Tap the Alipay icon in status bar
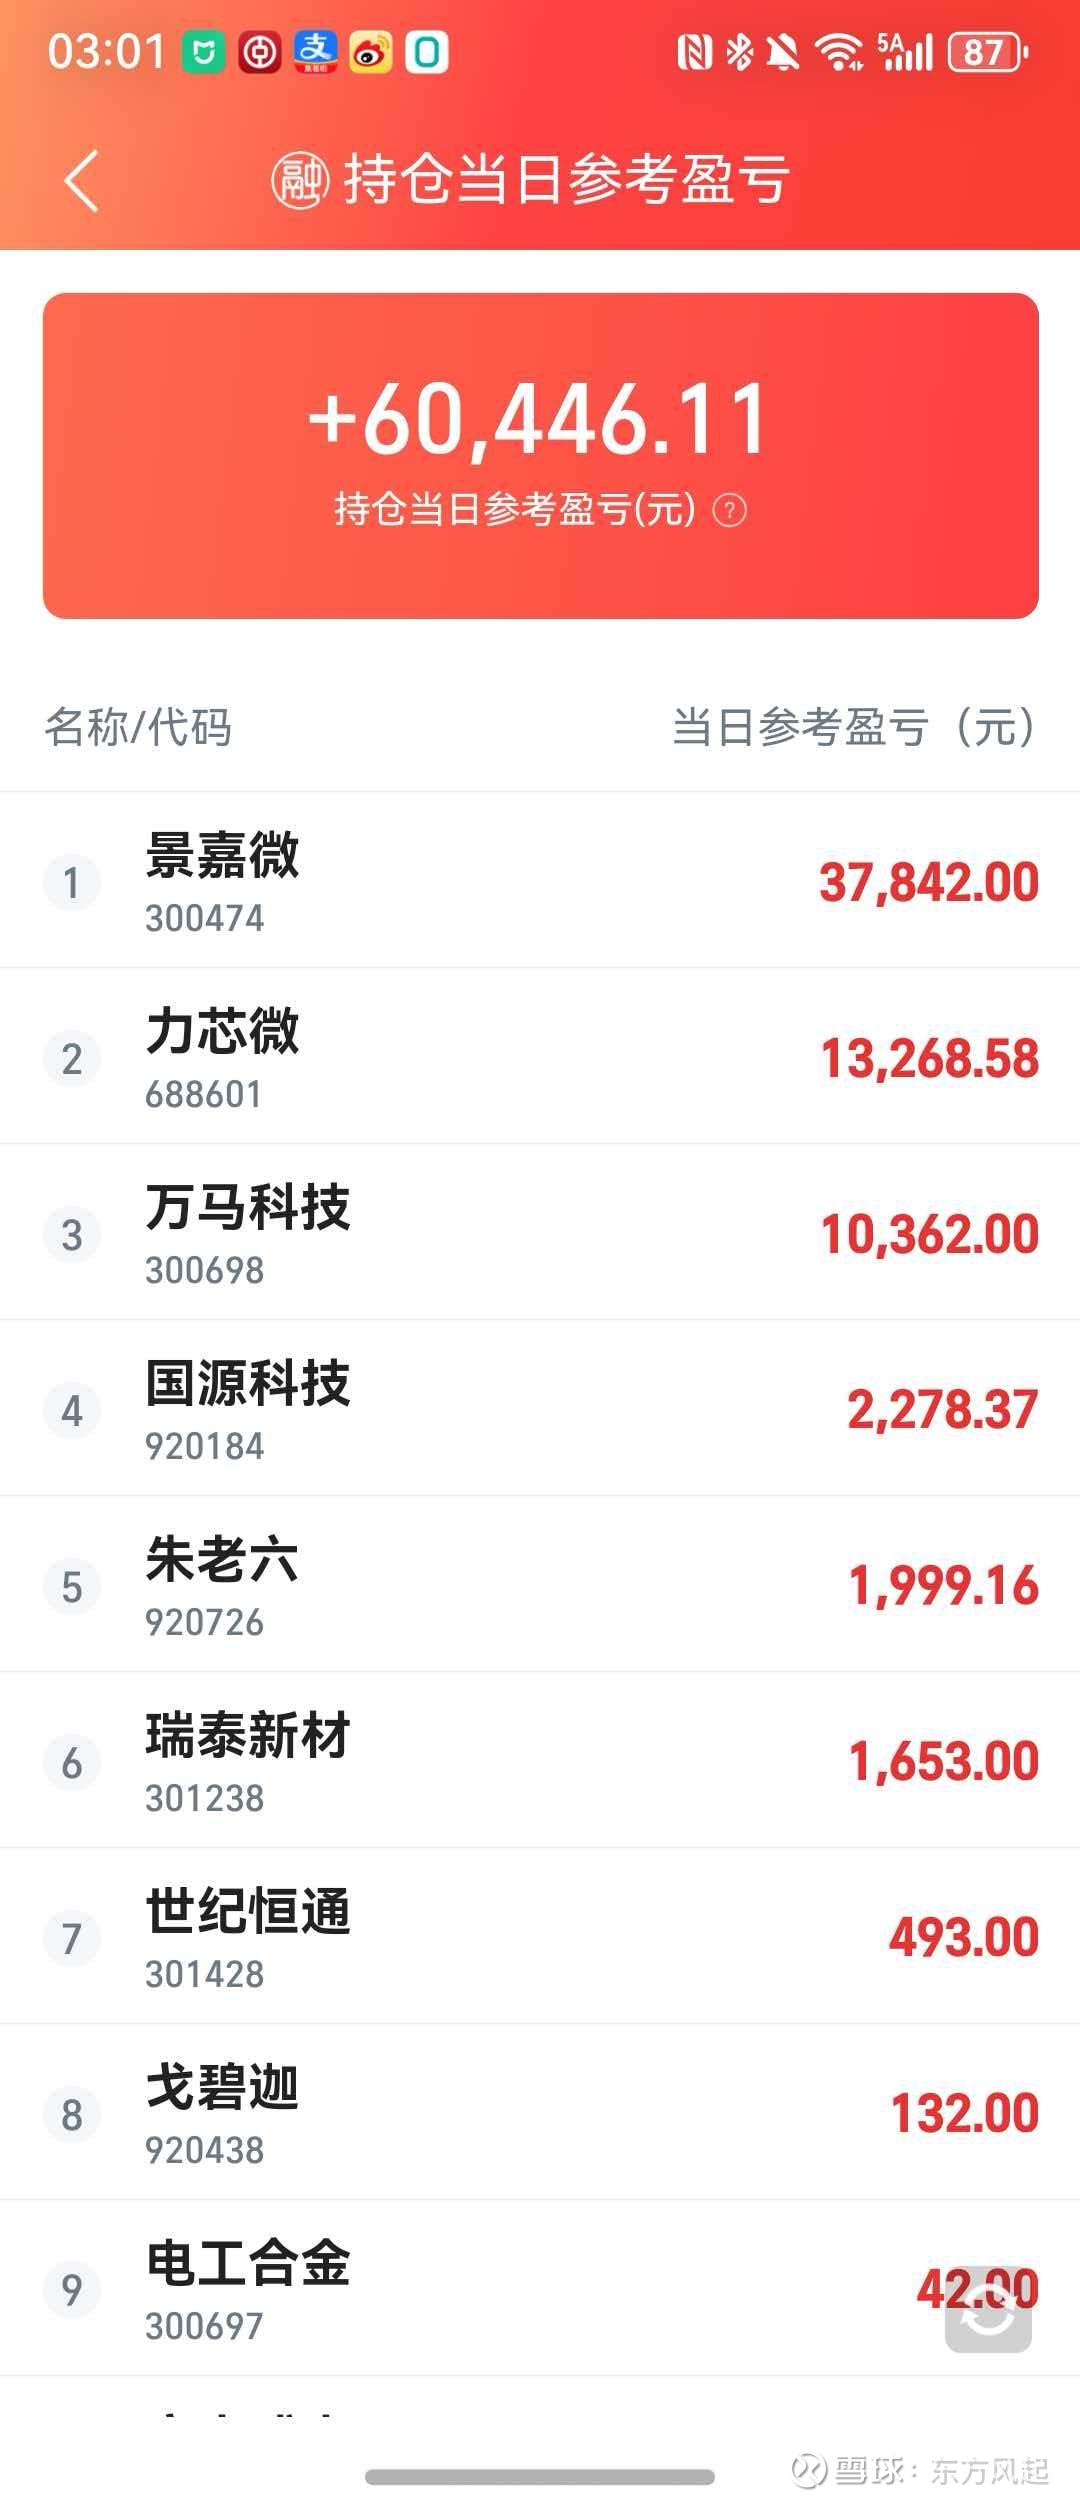Image resolution: width=1080 pixels, height=2504 pixels. coord(315,52)
